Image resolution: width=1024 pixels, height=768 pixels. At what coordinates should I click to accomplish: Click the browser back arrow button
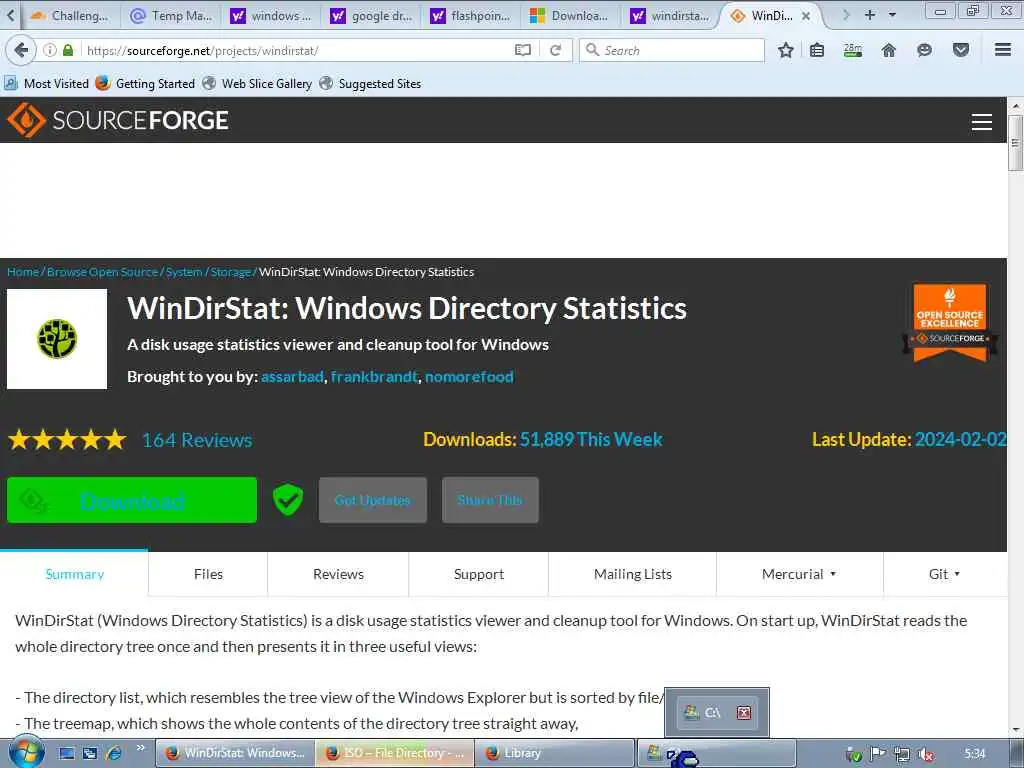click(x=21, y=50)
